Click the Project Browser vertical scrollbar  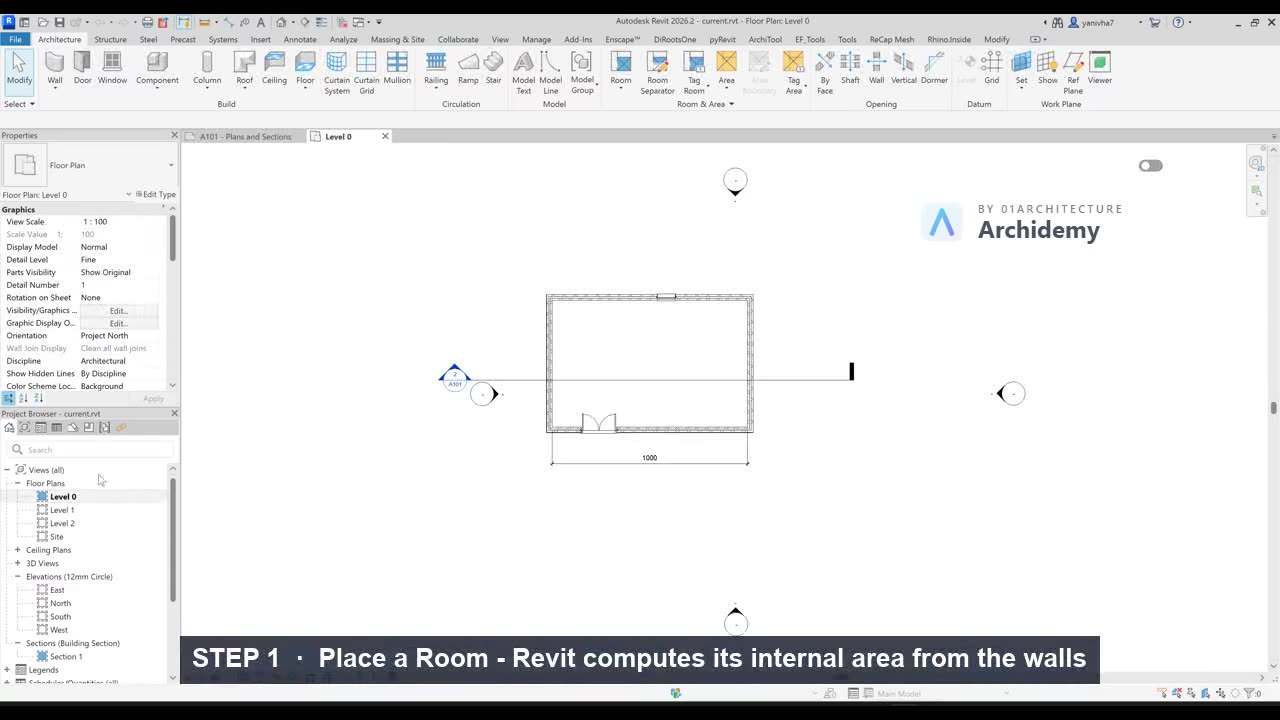click(x=173, y=540)
